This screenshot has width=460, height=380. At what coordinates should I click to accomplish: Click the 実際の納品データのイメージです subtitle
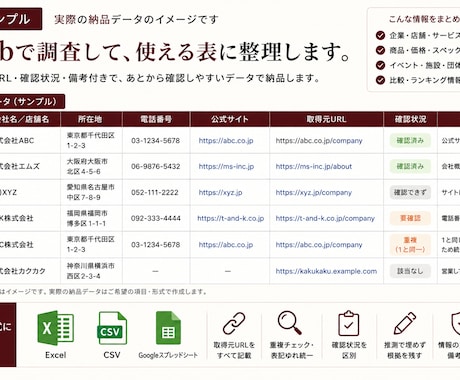click(x=136, y=19)
